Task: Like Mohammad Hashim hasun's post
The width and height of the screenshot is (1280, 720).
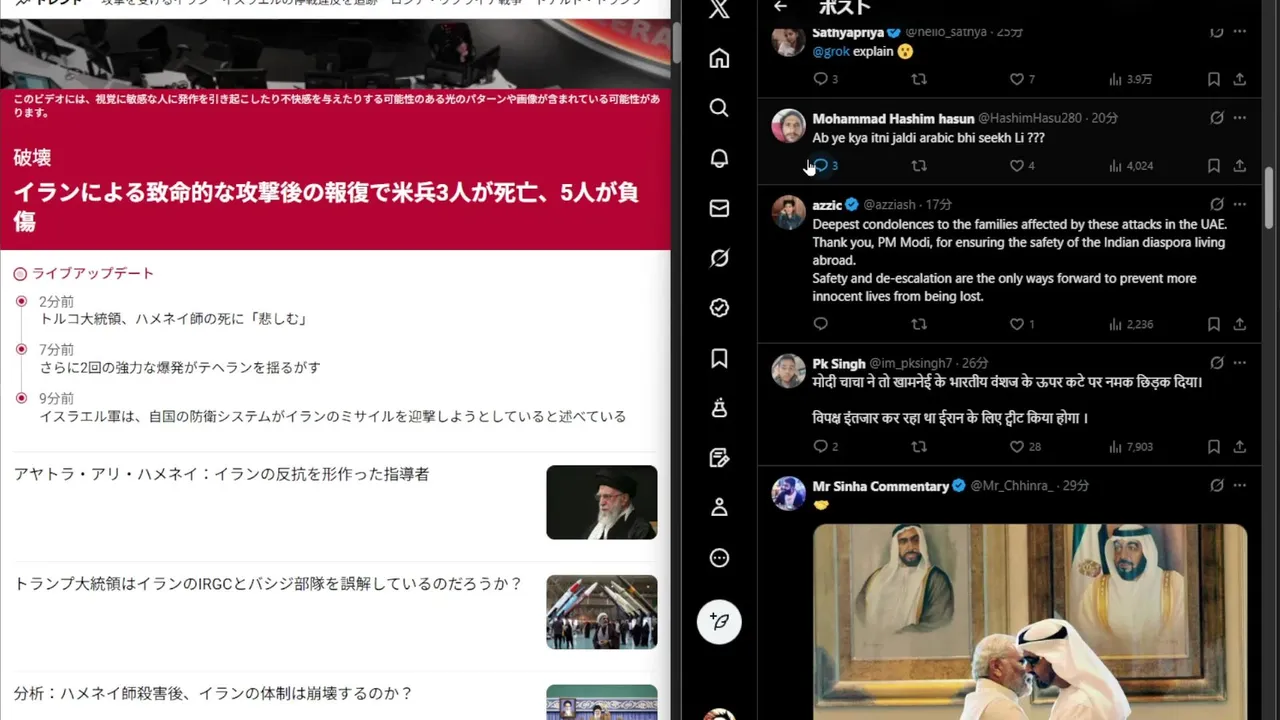Action: pos(1017,166)
